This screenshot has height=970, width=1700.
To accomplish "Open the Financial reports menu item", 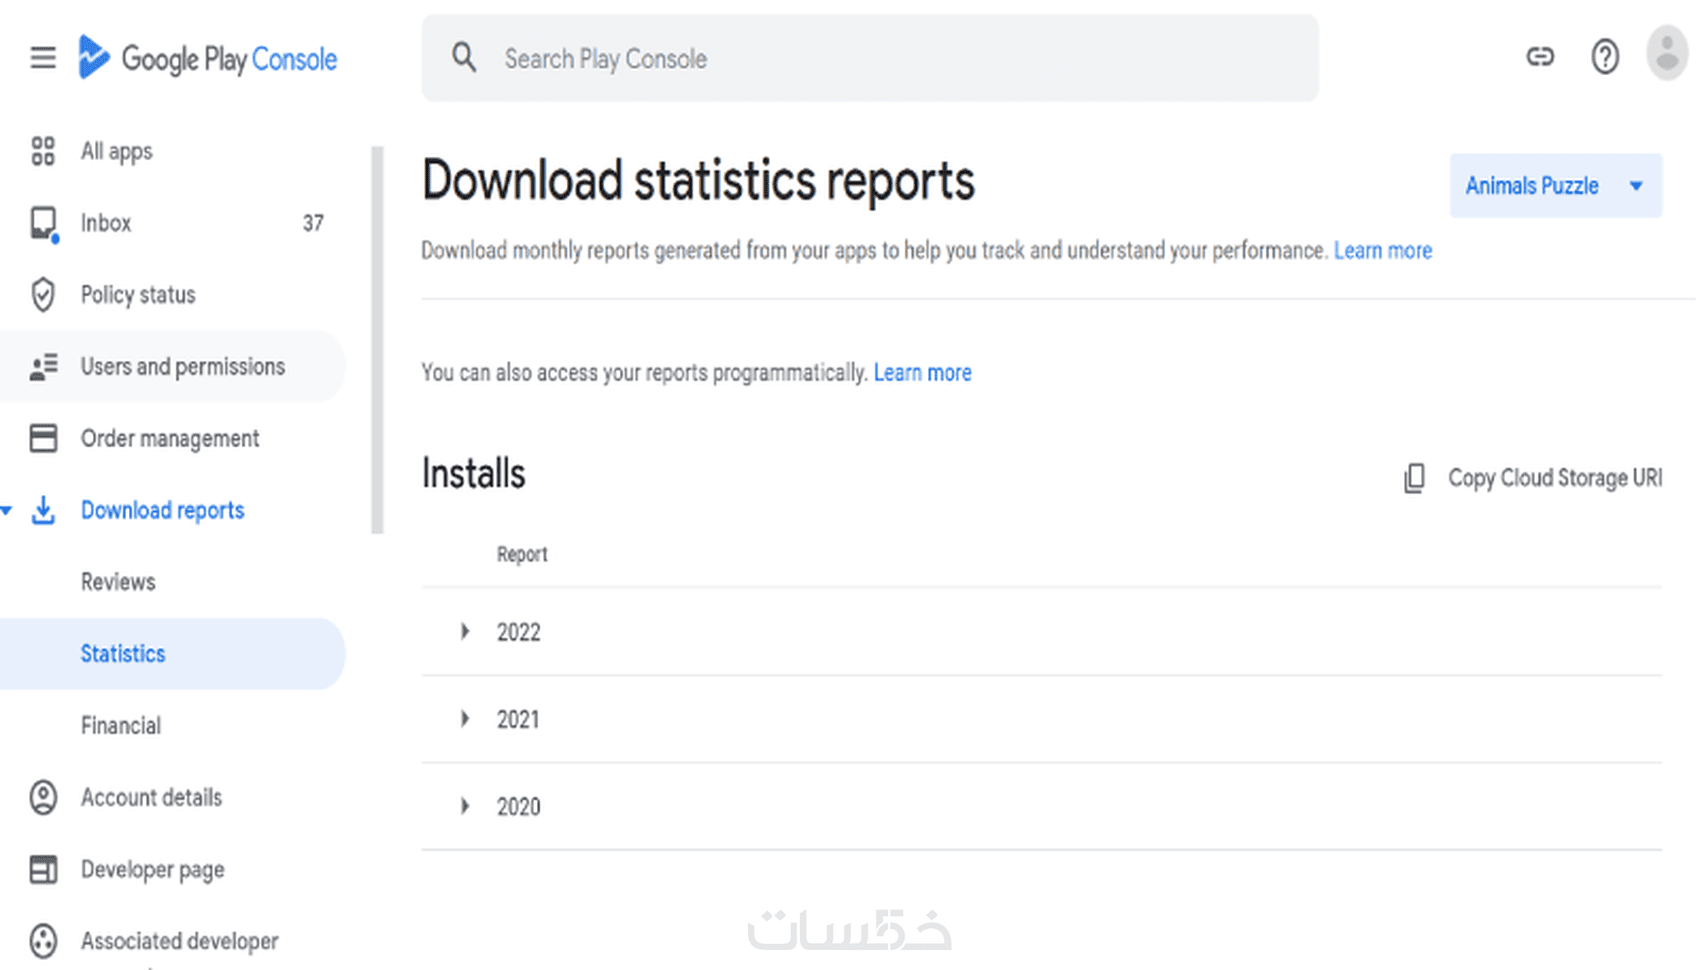I will pos(121,726).
